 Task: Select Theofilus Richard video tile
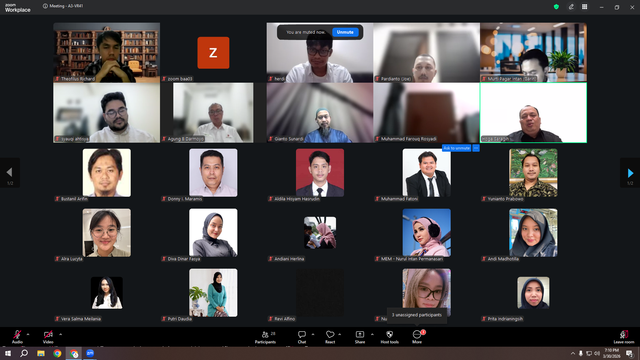tap(107, 53)
